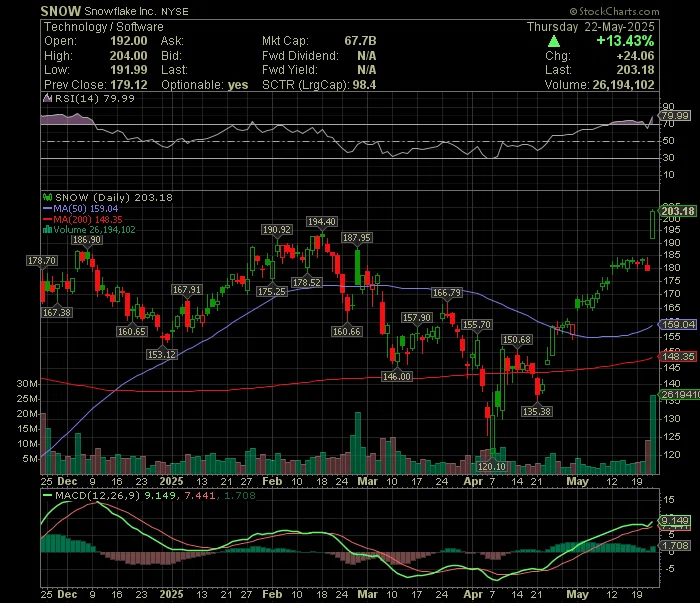
Task: Click the tallest rightmost volume bar
Action: point(653,434)
